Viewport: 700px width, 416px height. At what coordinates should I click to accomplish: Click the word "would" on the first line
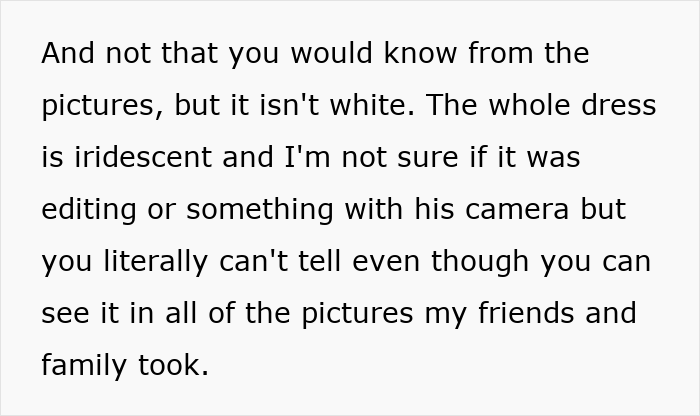point(332,53)
